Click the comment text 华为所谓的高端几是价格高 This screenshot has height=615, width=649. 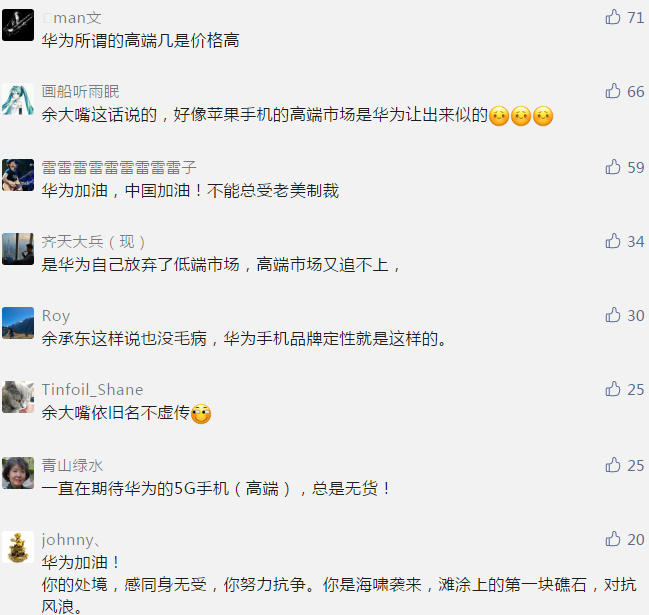coord(140,41)
